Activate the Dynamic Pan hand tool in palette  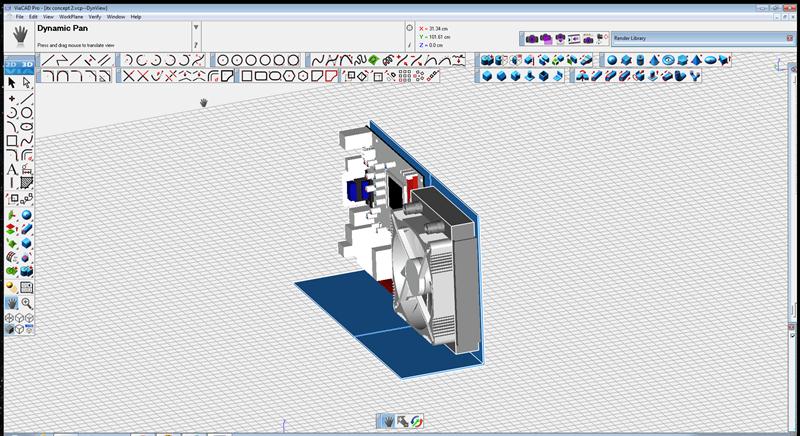click(x=12, y=303)
